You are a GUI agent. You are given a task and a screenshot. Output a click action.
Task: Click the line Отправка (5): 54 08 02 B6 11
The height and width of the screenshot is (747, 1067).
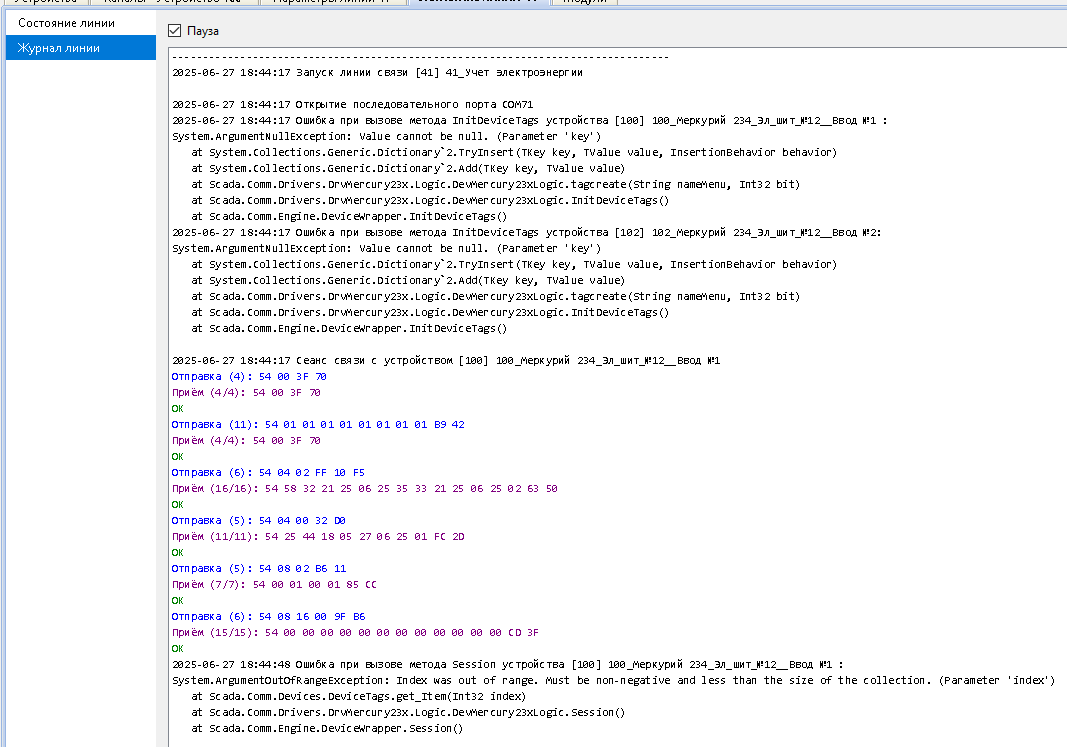tap(259, 568)
